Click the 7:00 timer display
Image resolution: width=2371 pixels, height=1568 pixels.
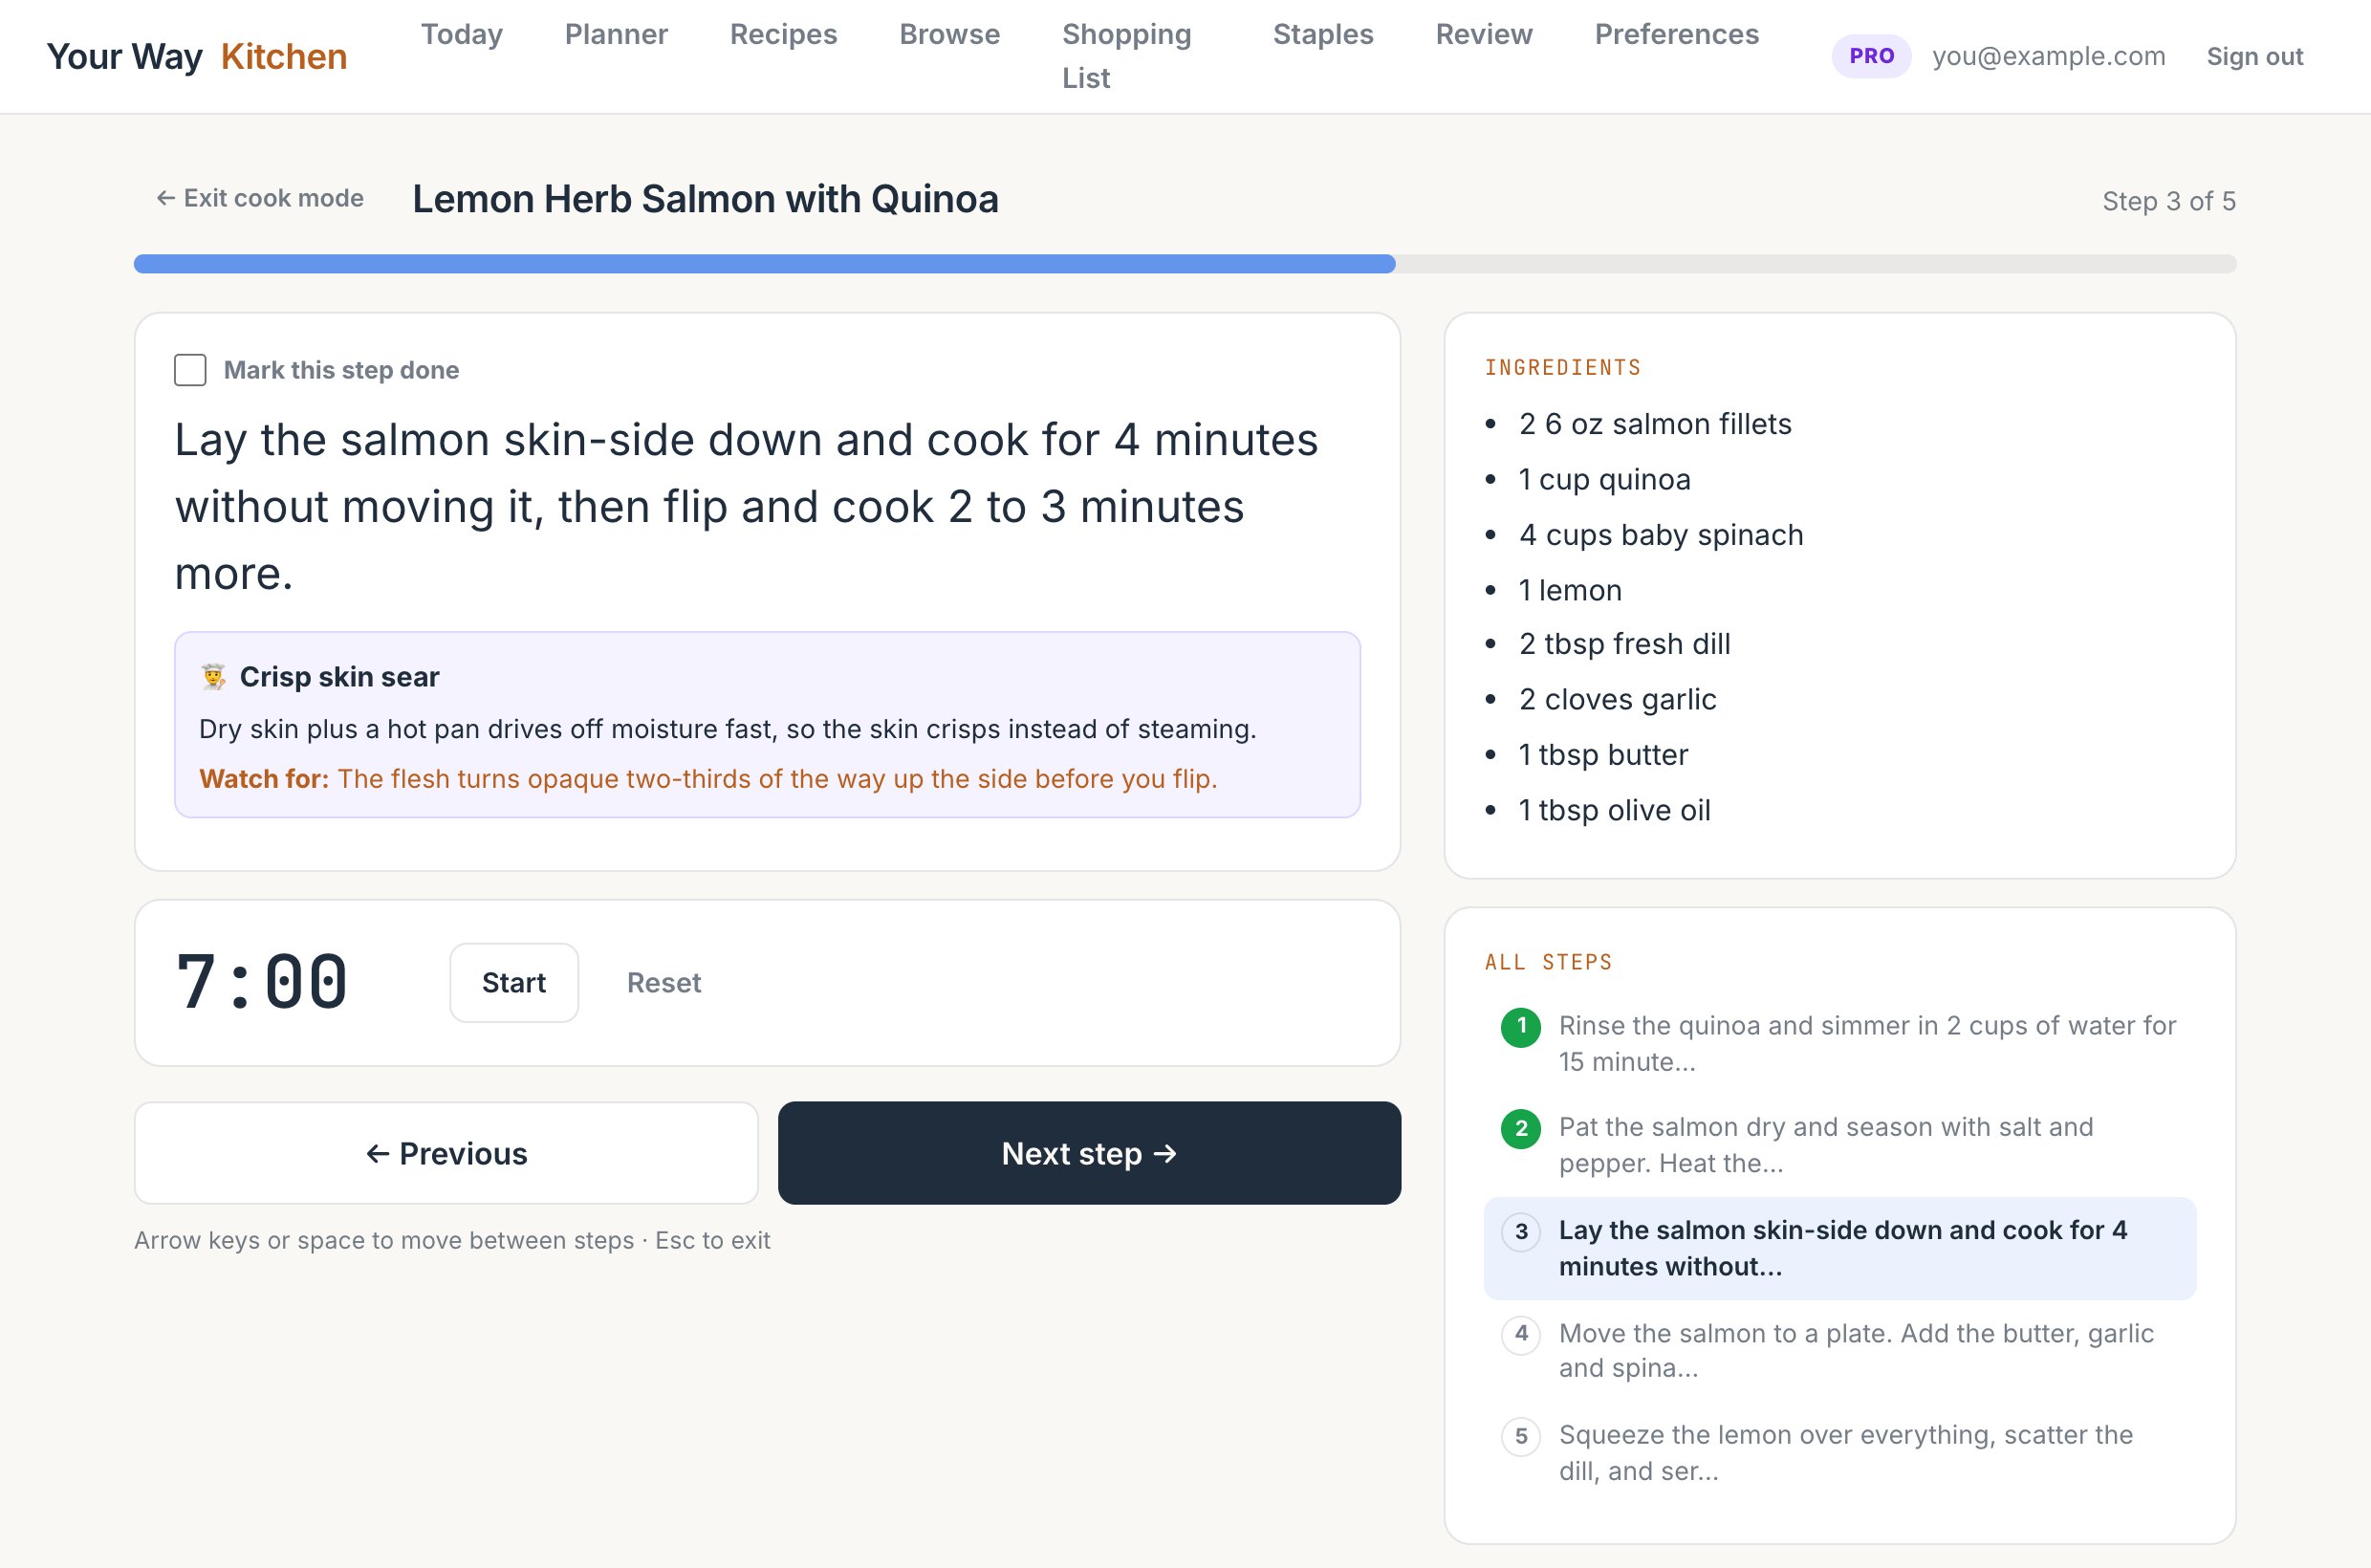click(262, 982)
